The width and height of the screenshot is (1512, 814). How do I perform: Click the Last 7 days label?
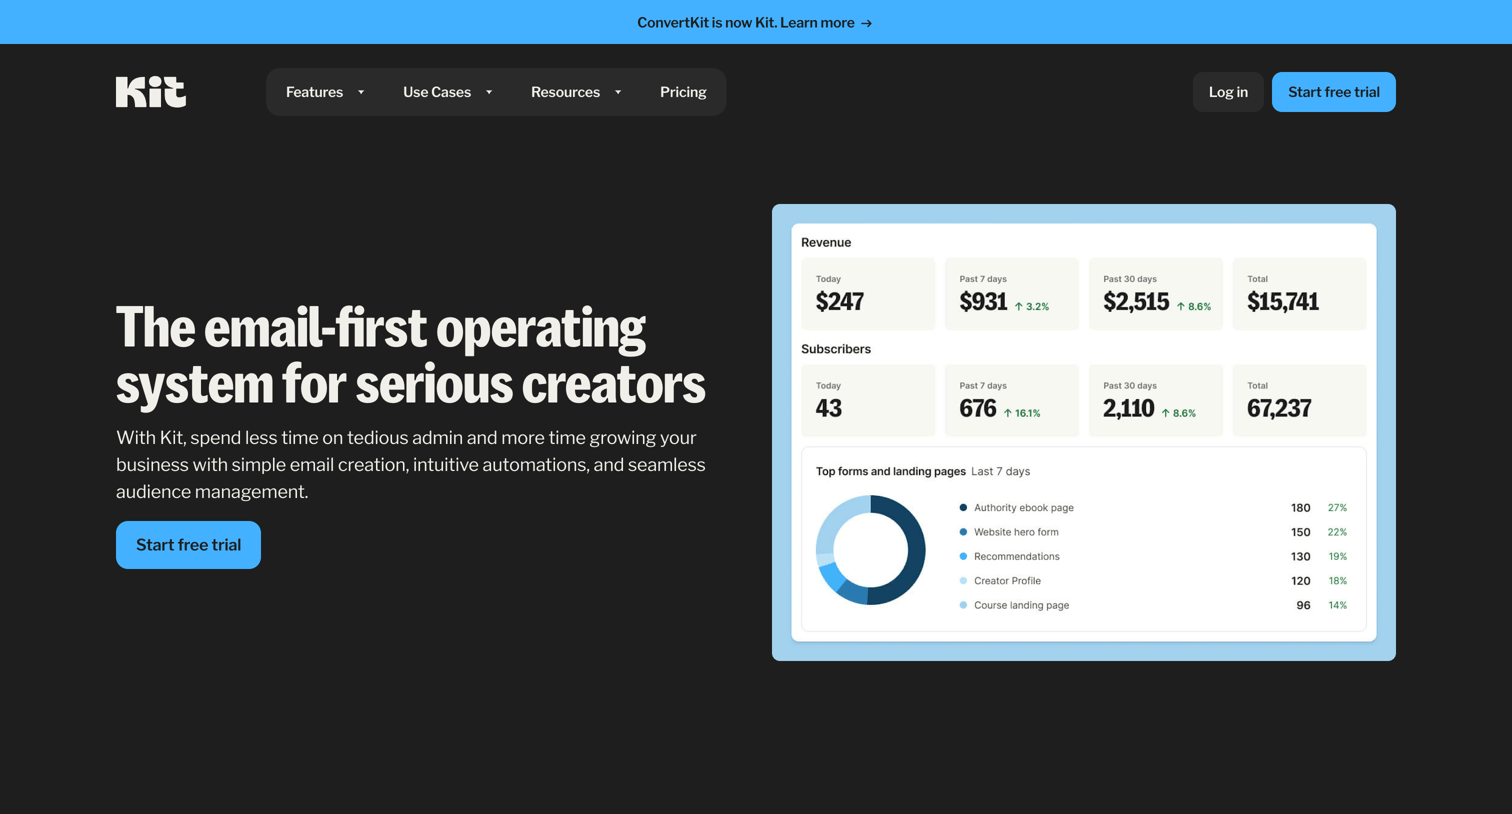coord(1000,471)
